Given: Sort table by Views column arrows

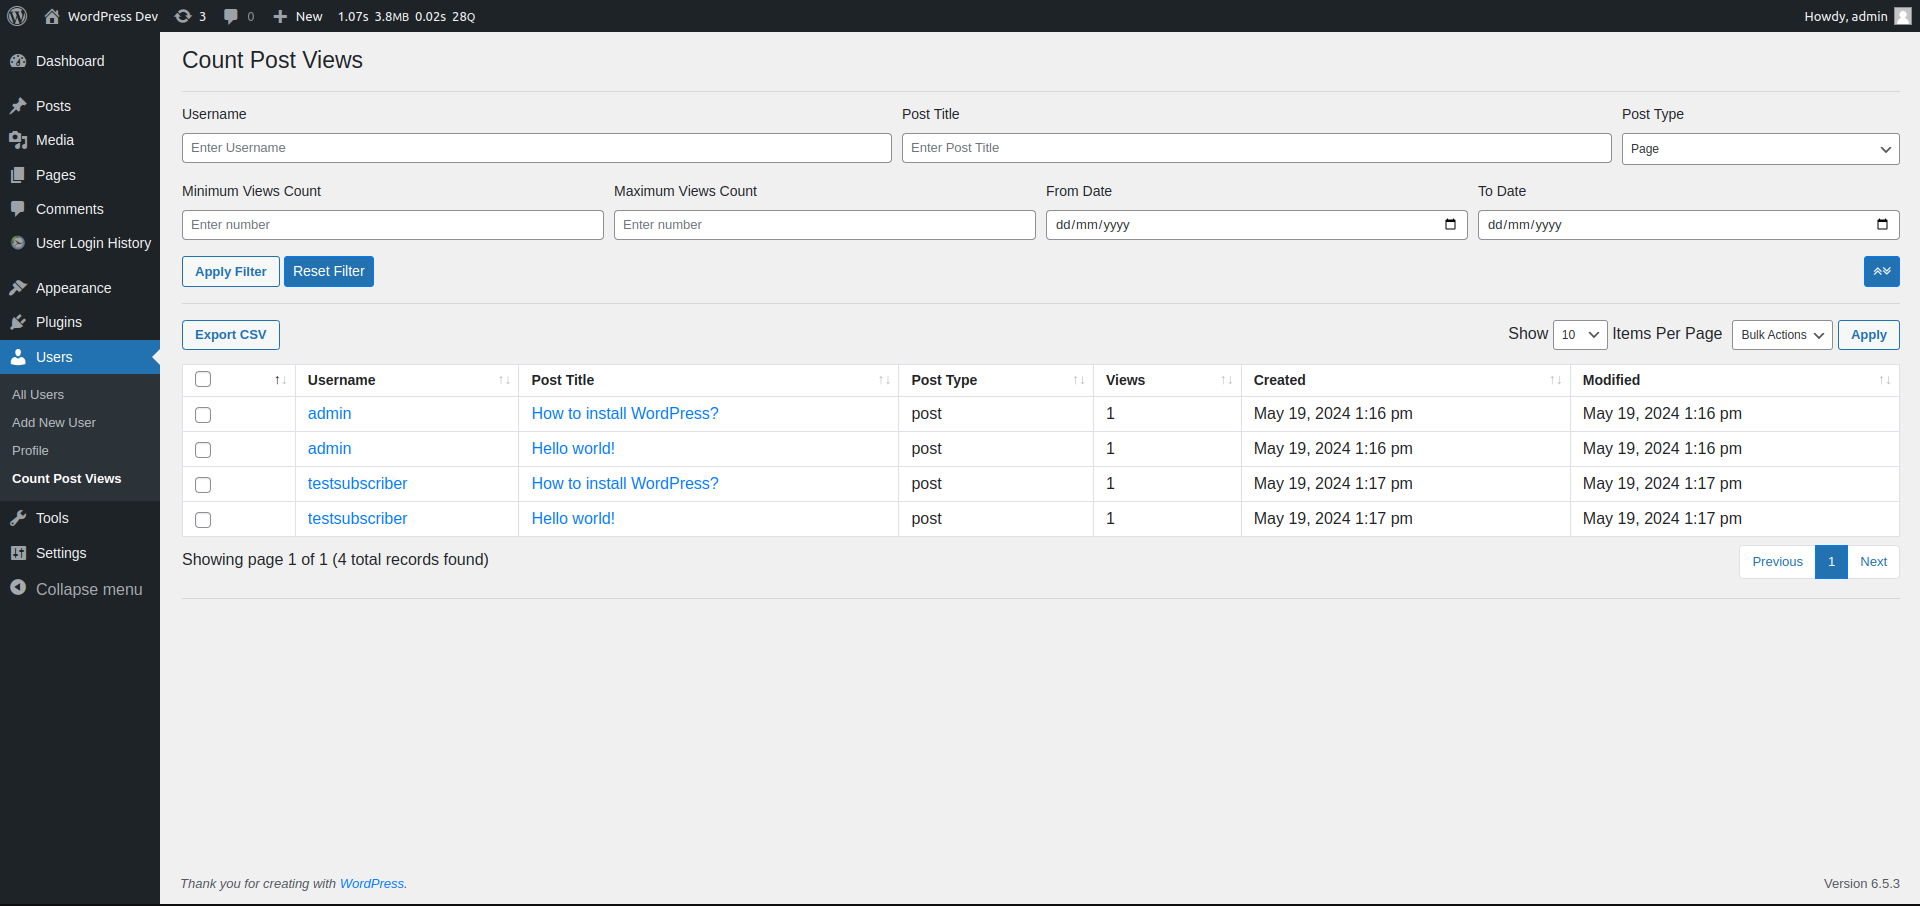Looking at the screenshot, I should click(x=1226, y=380).
